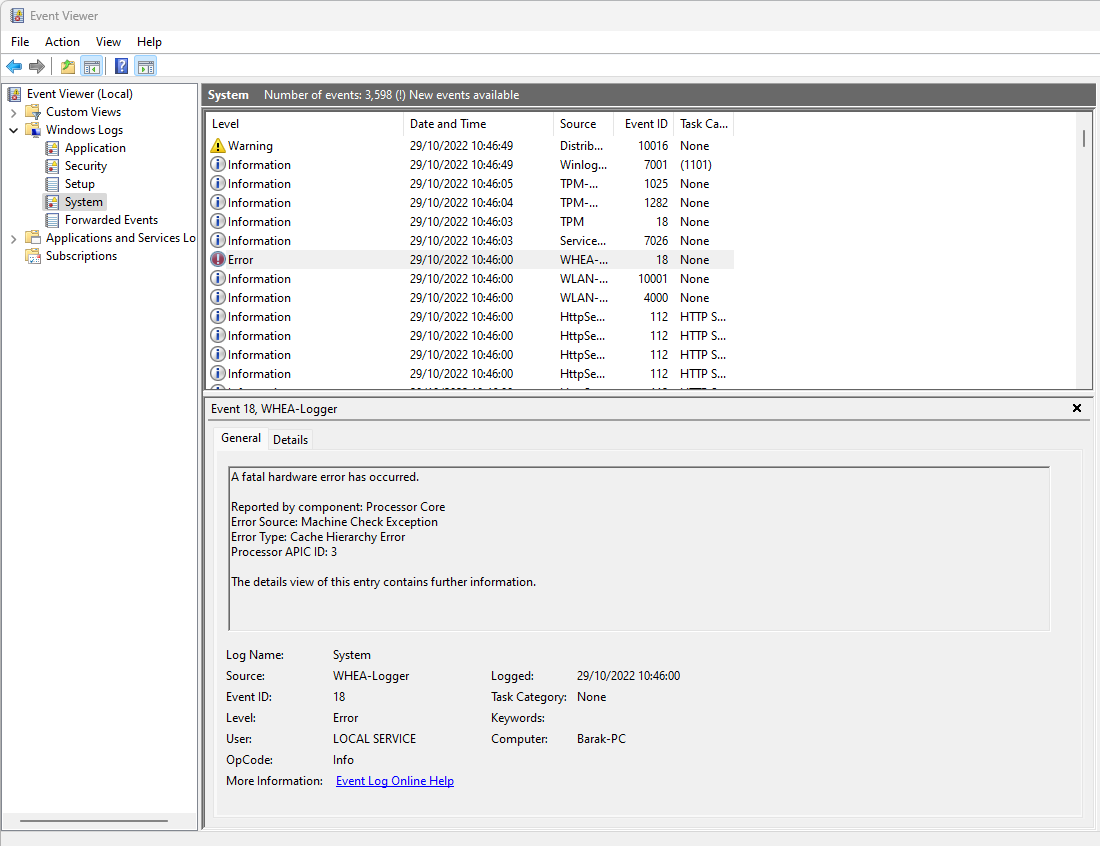
Task: Select the Subscriptions tree item
Action: pyautogui.click(x=81, y=256)
